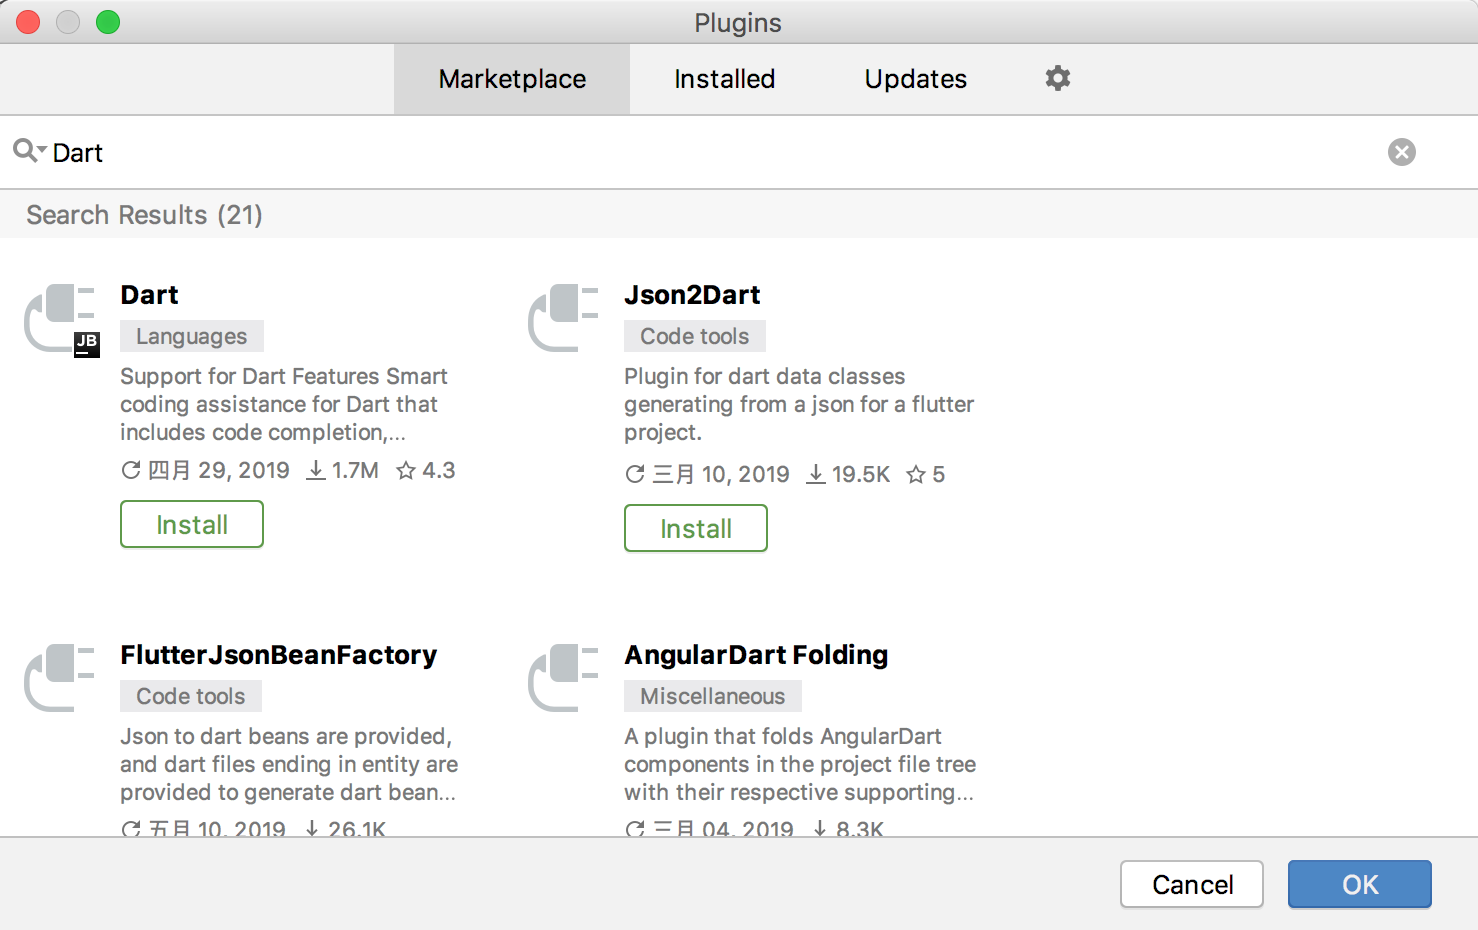Open the plugin settings gear menu

tap(1057, 78)
